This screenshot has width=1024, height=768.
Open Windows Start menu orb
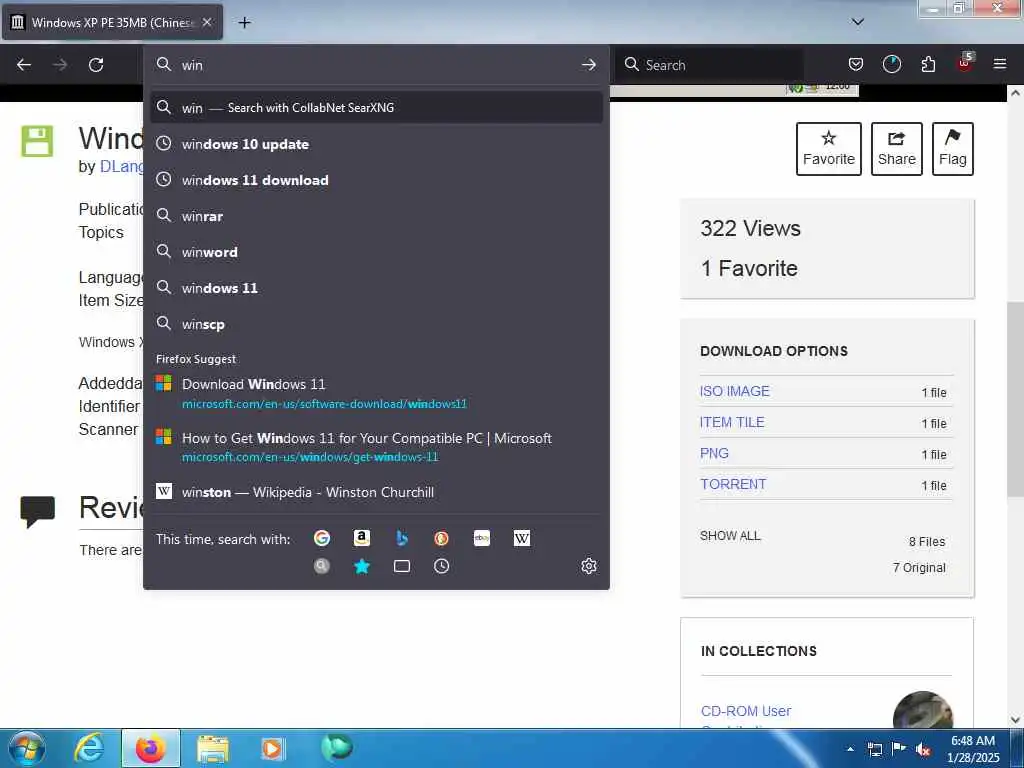coord(26,748)
